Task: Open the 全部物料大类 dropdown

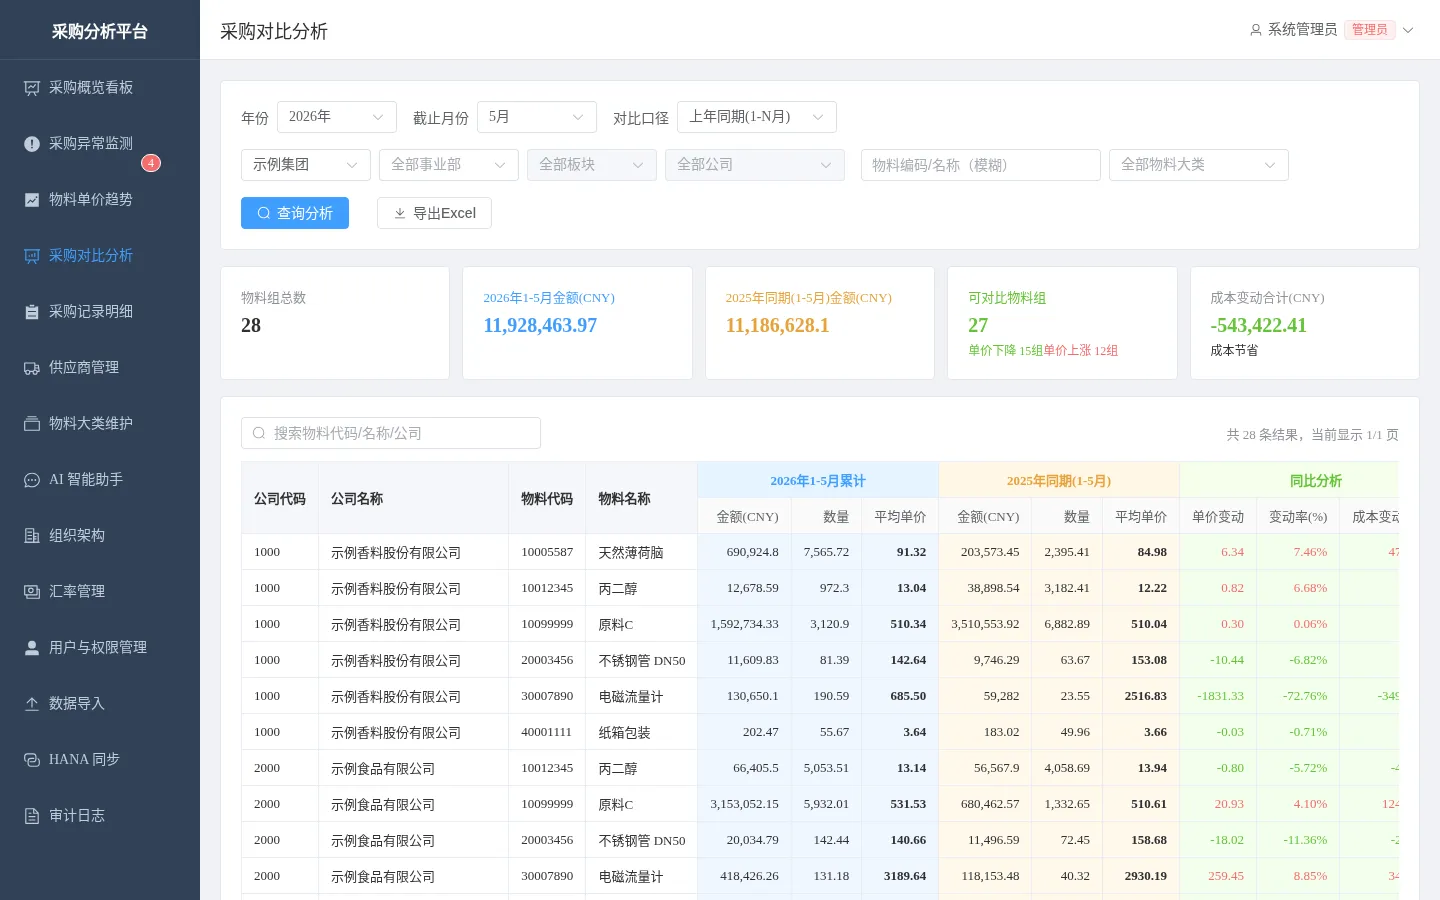Action: 1199,165
